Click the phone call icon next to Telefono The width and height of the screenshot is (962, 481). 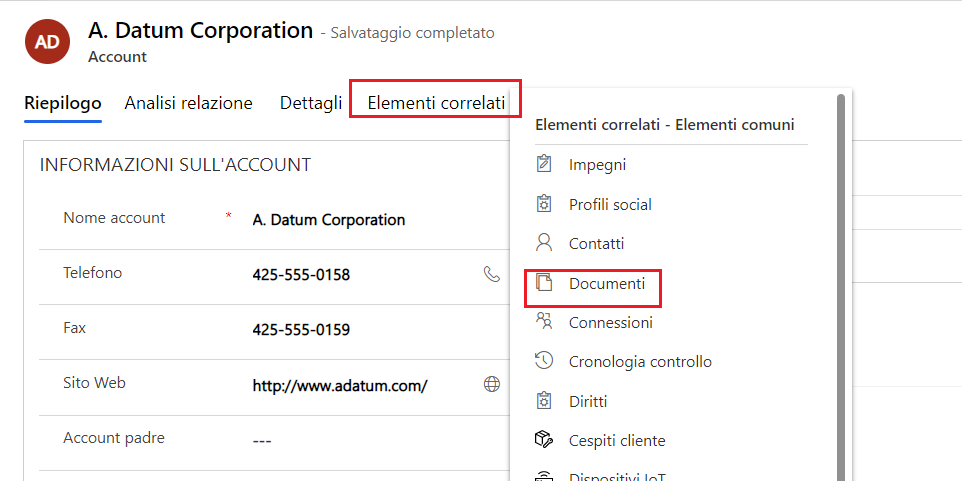(491, 274)
